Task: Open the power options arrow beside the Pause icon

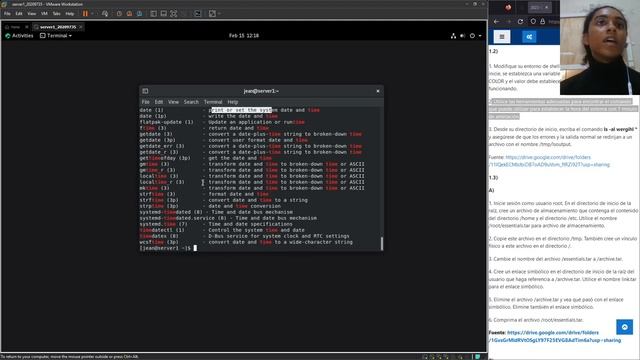Action: [x=92, y=13]
